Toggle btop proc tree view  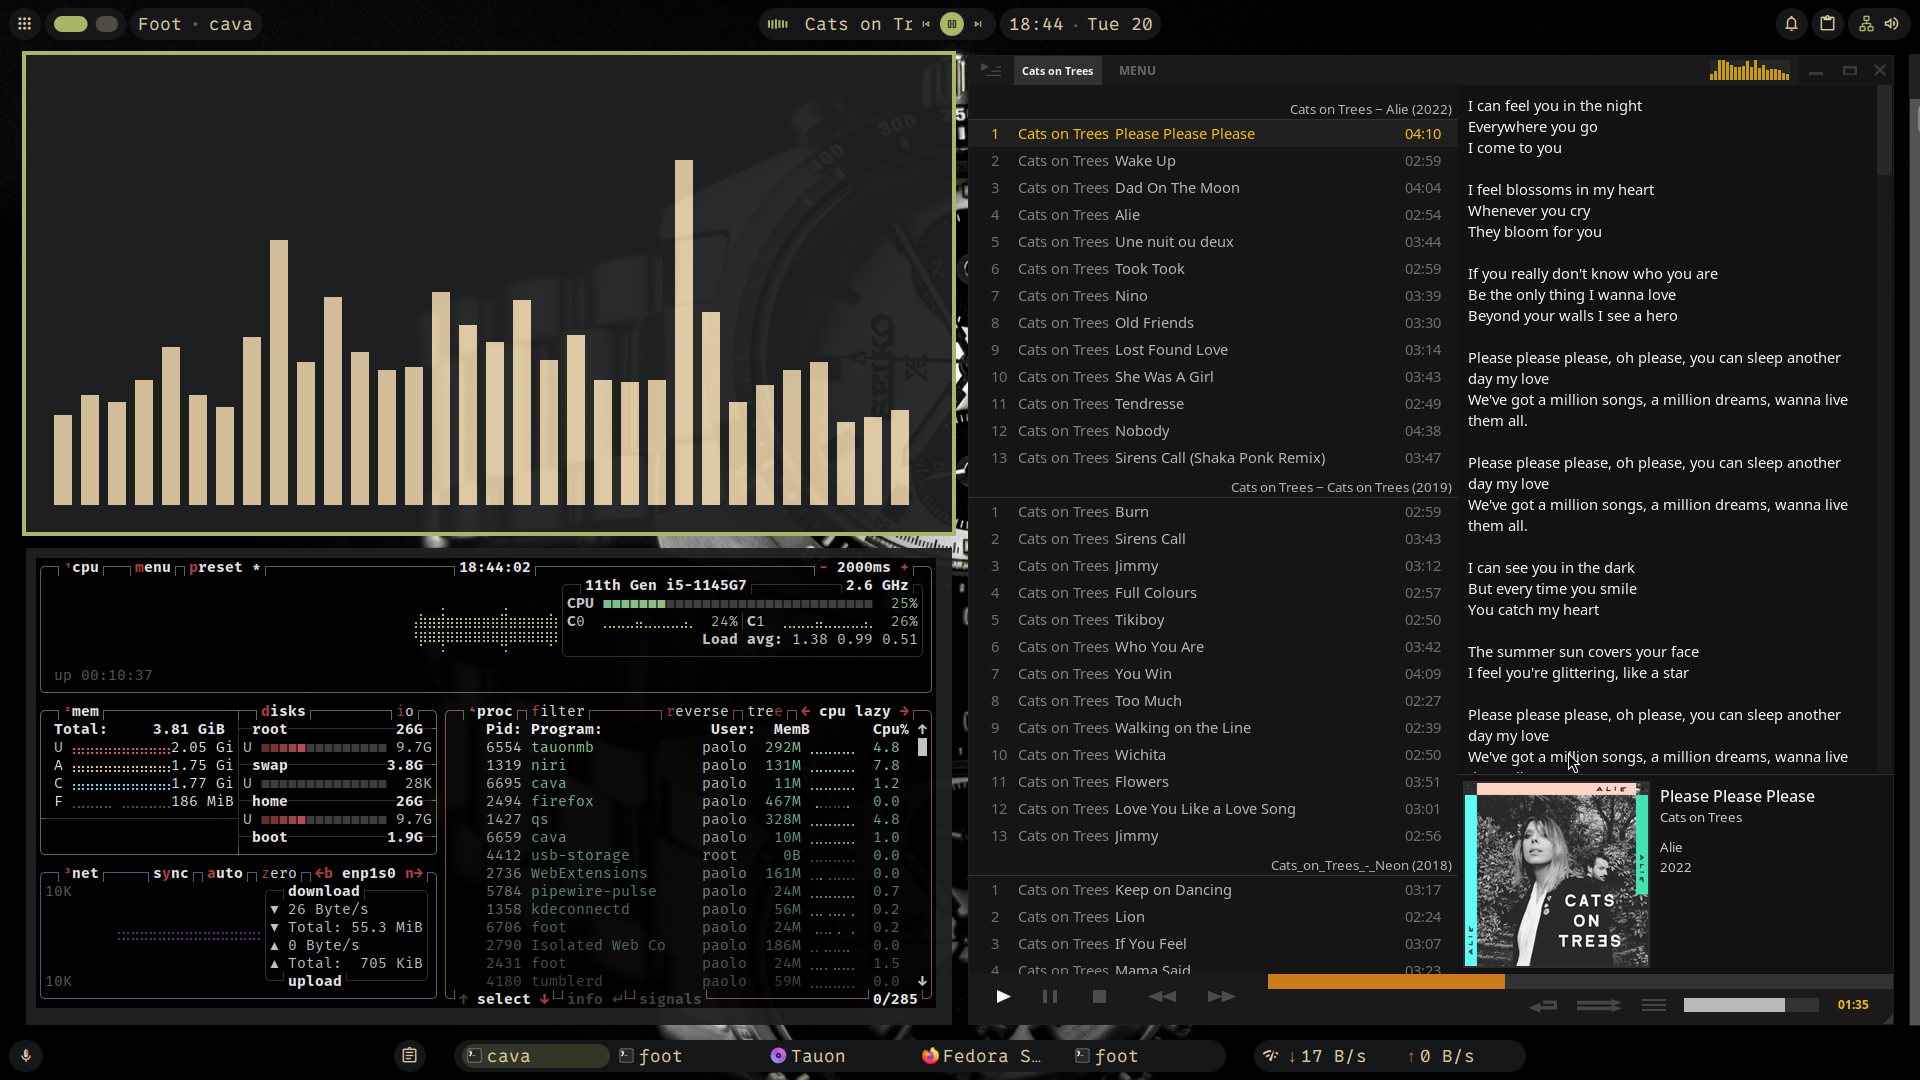tap(763, 711)
